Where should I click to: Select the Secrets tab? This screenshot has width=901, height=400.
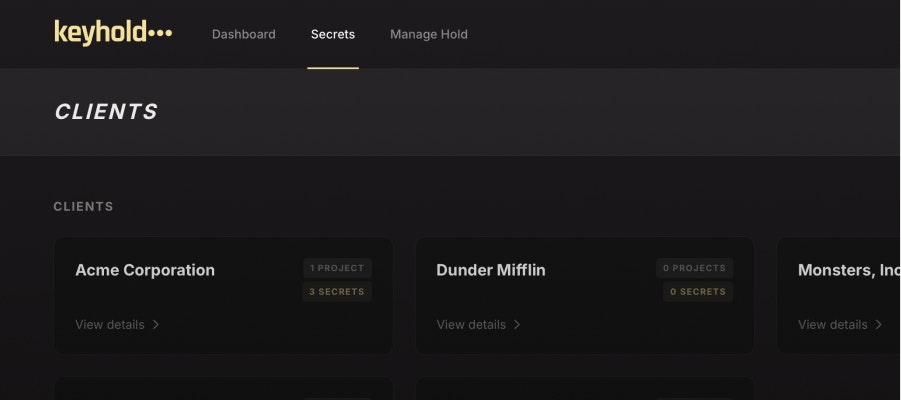pos(333,34)
